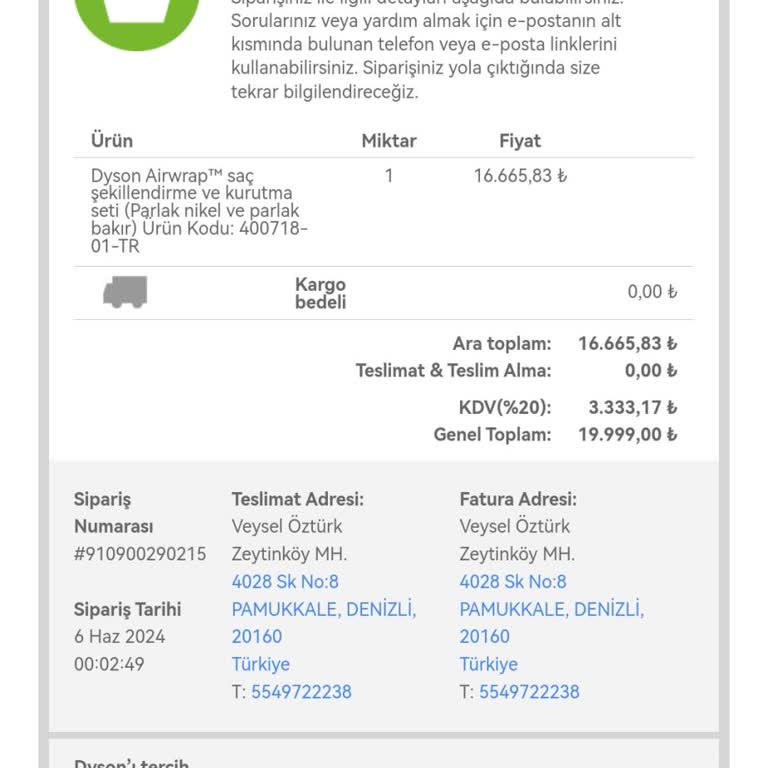Click Zeytinköy MH. under Fatura Adresi
Viewport: 768px width, 768px height.
pos(517,554)
